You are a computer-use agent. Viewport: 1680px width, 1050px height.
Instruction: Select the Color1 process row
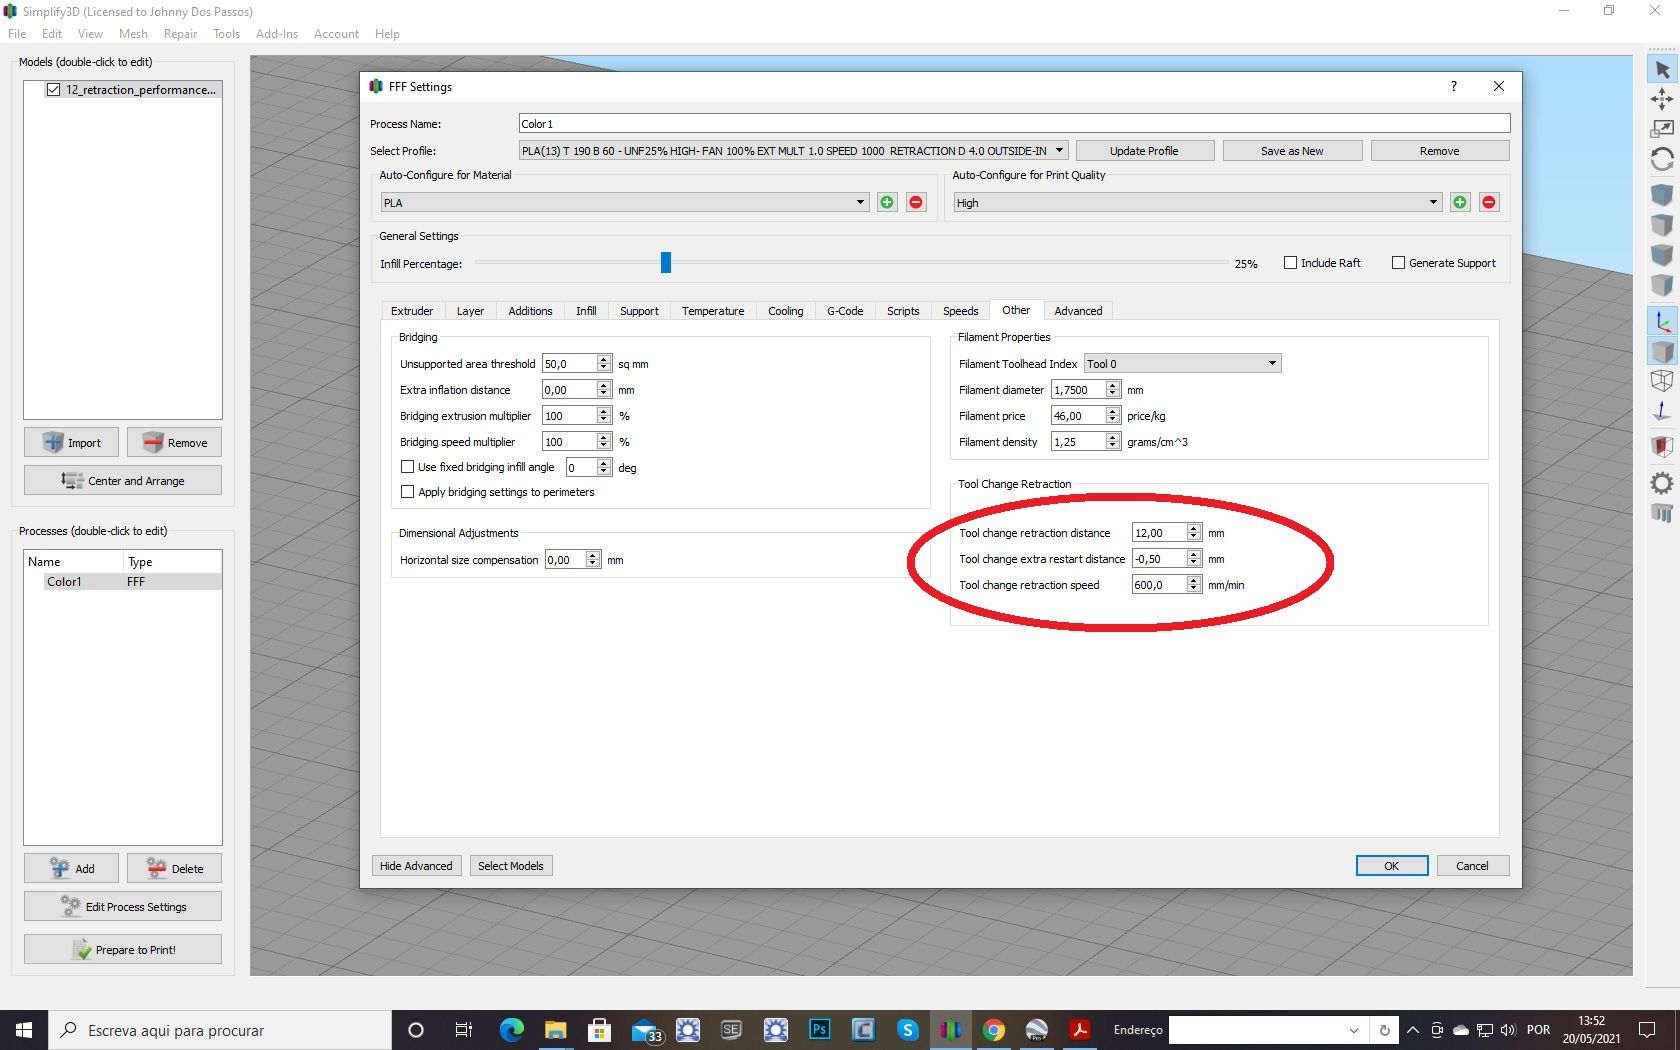coord(123,581)
